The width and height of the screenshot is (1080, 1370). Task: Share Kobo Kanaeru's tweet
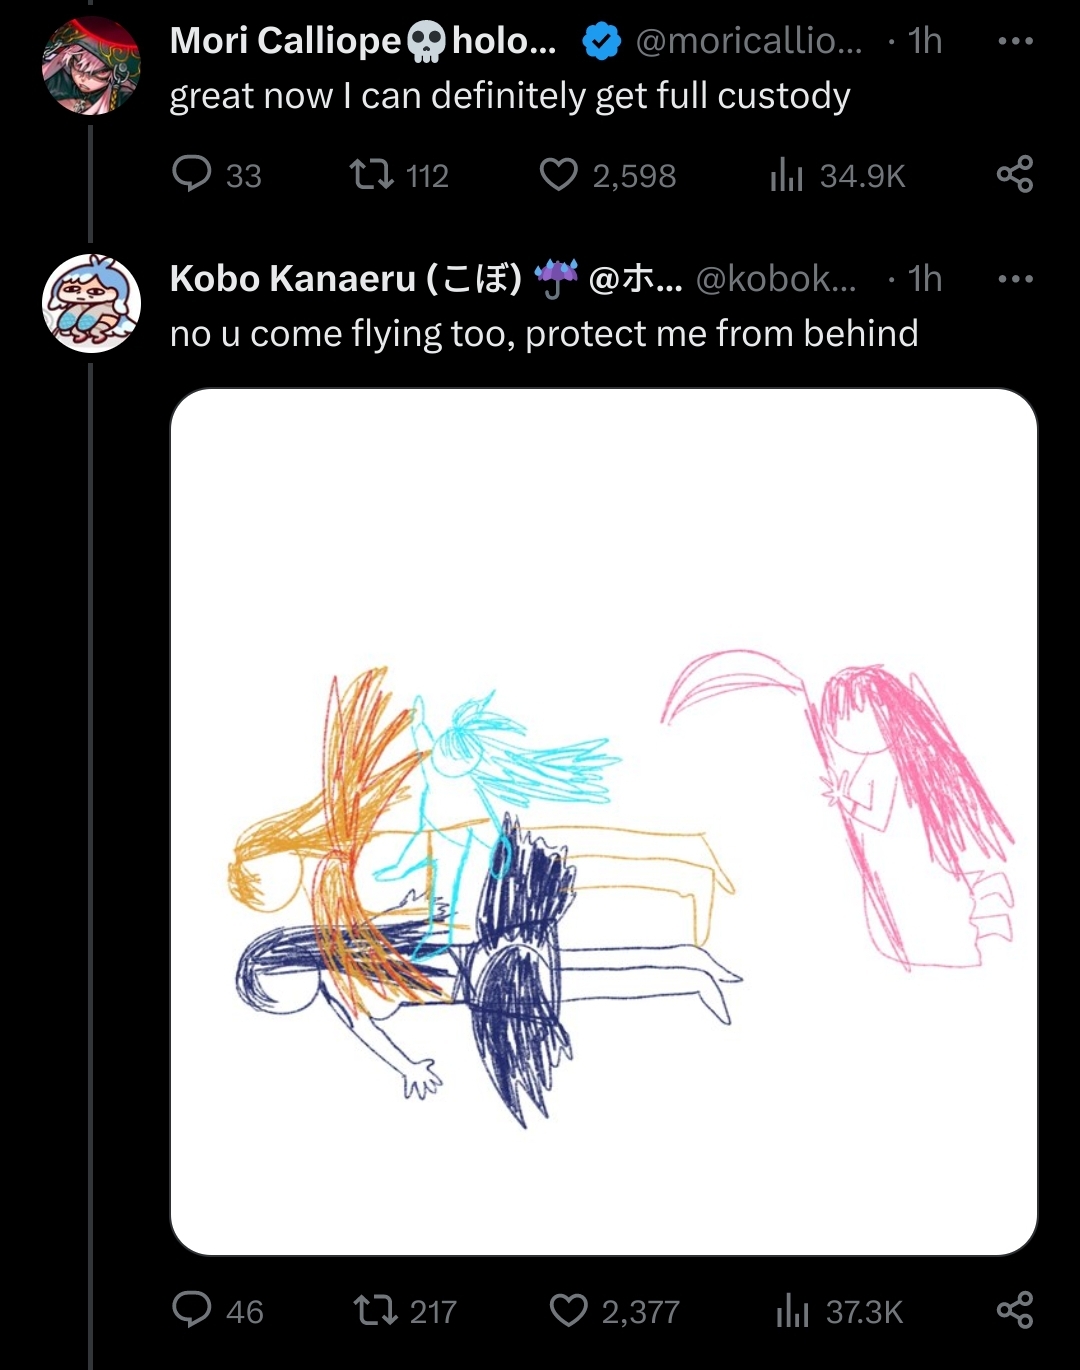[x=1015, y=1311]
